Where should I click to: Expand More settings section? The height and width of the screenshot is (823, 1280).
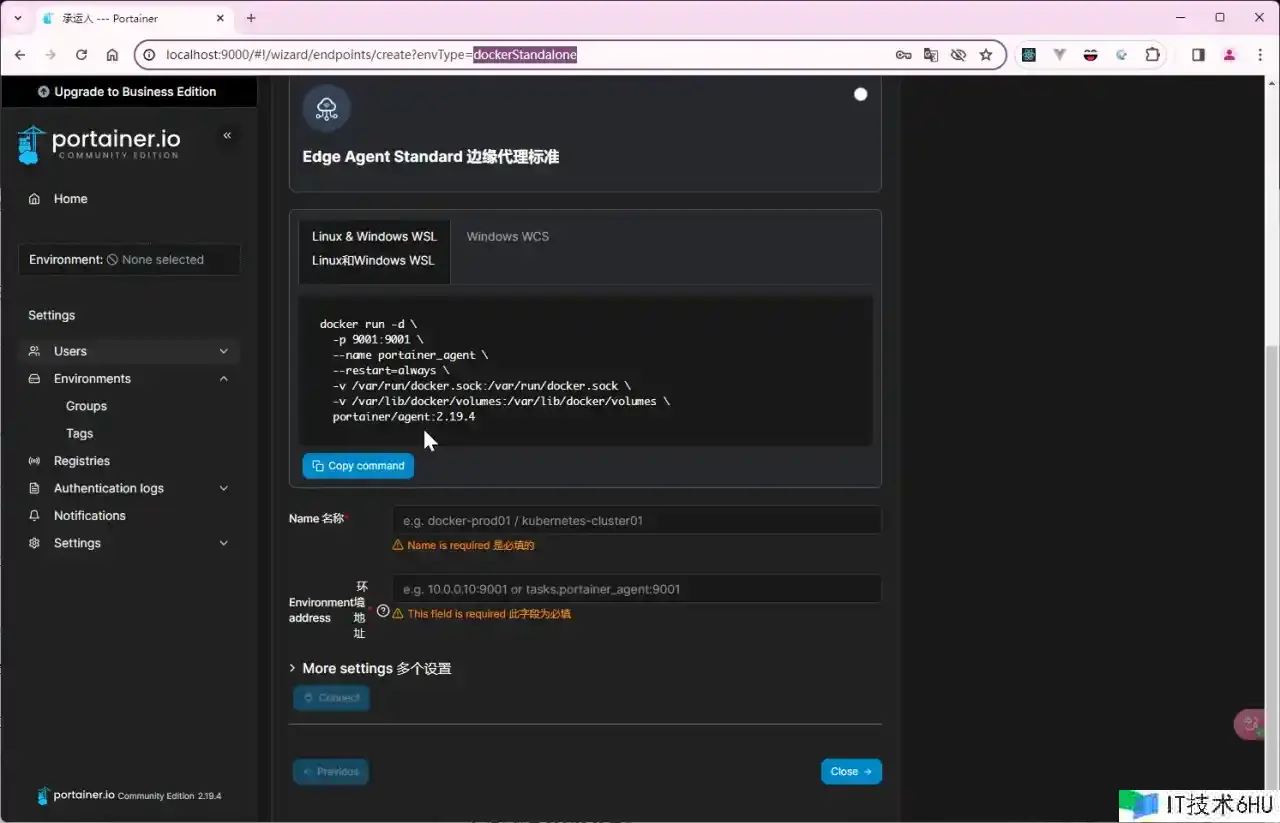(370, 668)
